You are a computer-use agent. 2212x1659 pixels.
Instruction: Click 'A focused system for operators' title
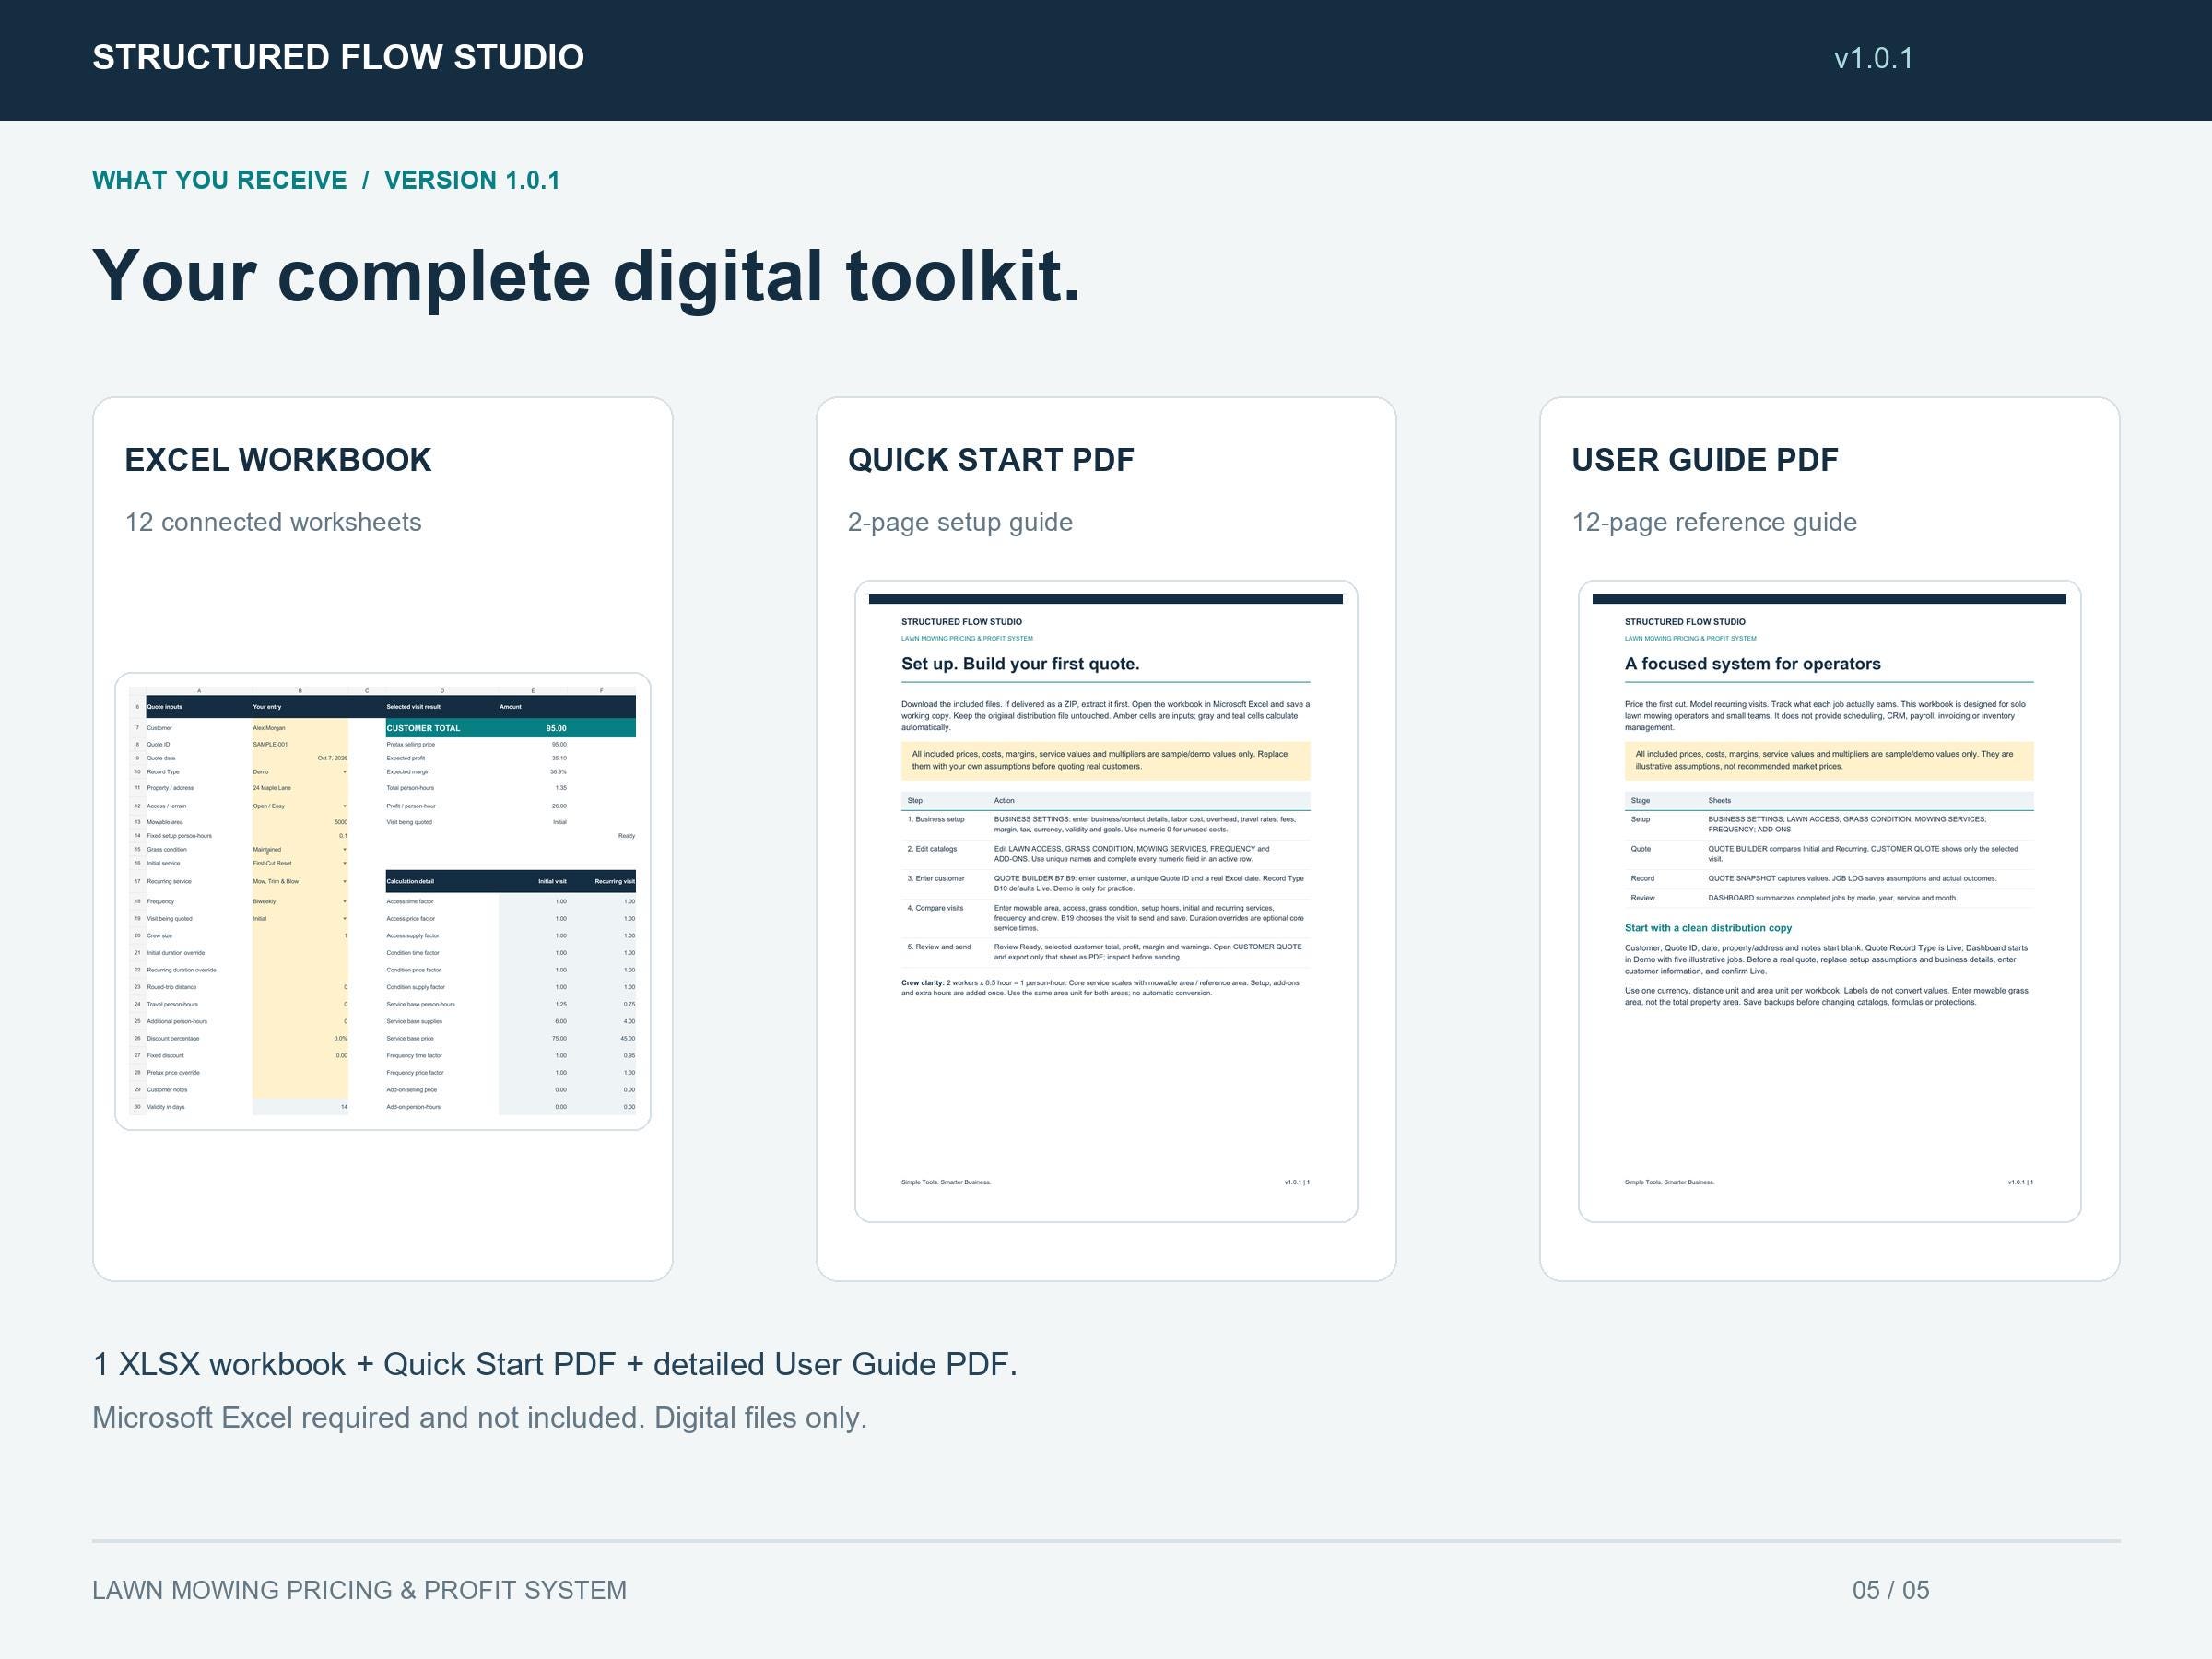tap(1753, 664)
